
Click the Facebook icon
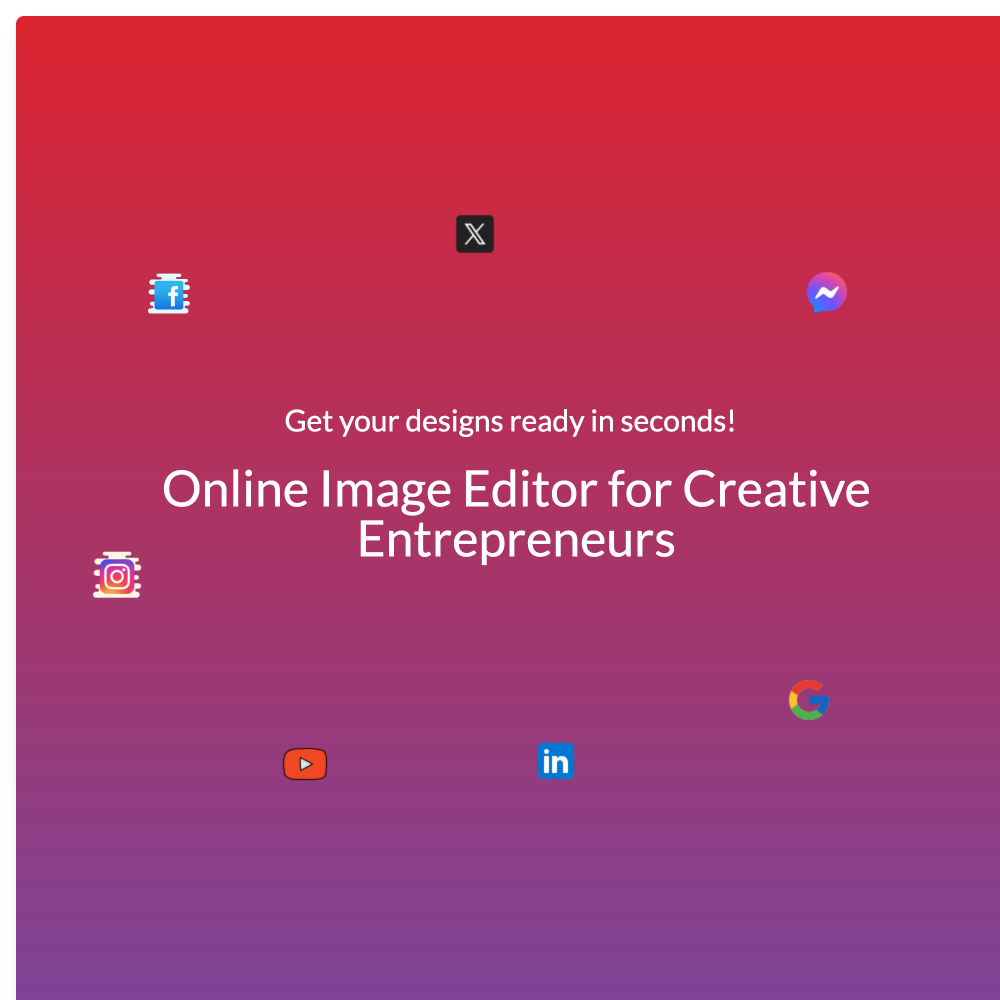point(169,293)
